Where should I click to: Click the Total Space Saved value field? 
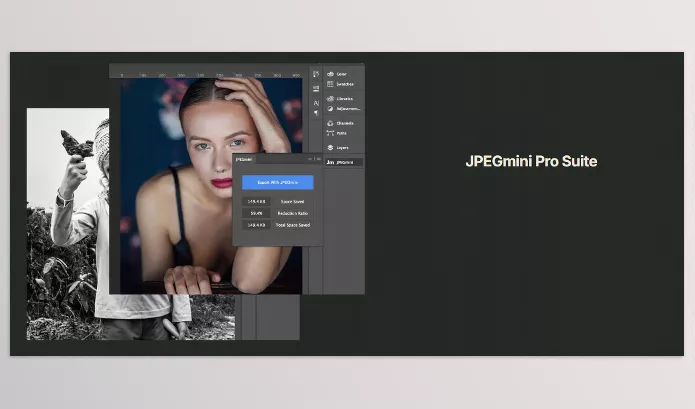[x=256, y=225]
